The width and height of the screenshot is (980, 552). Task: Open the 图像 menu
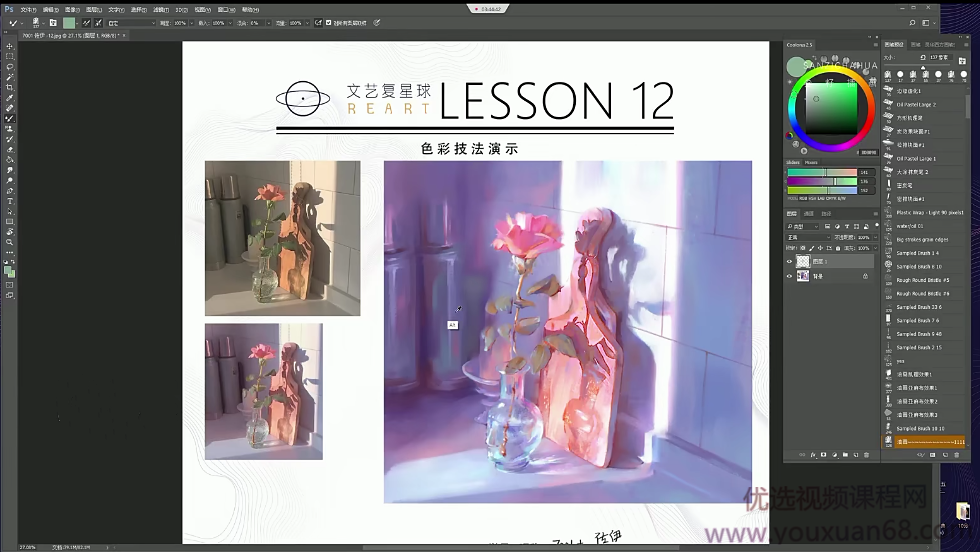(72, 10)
